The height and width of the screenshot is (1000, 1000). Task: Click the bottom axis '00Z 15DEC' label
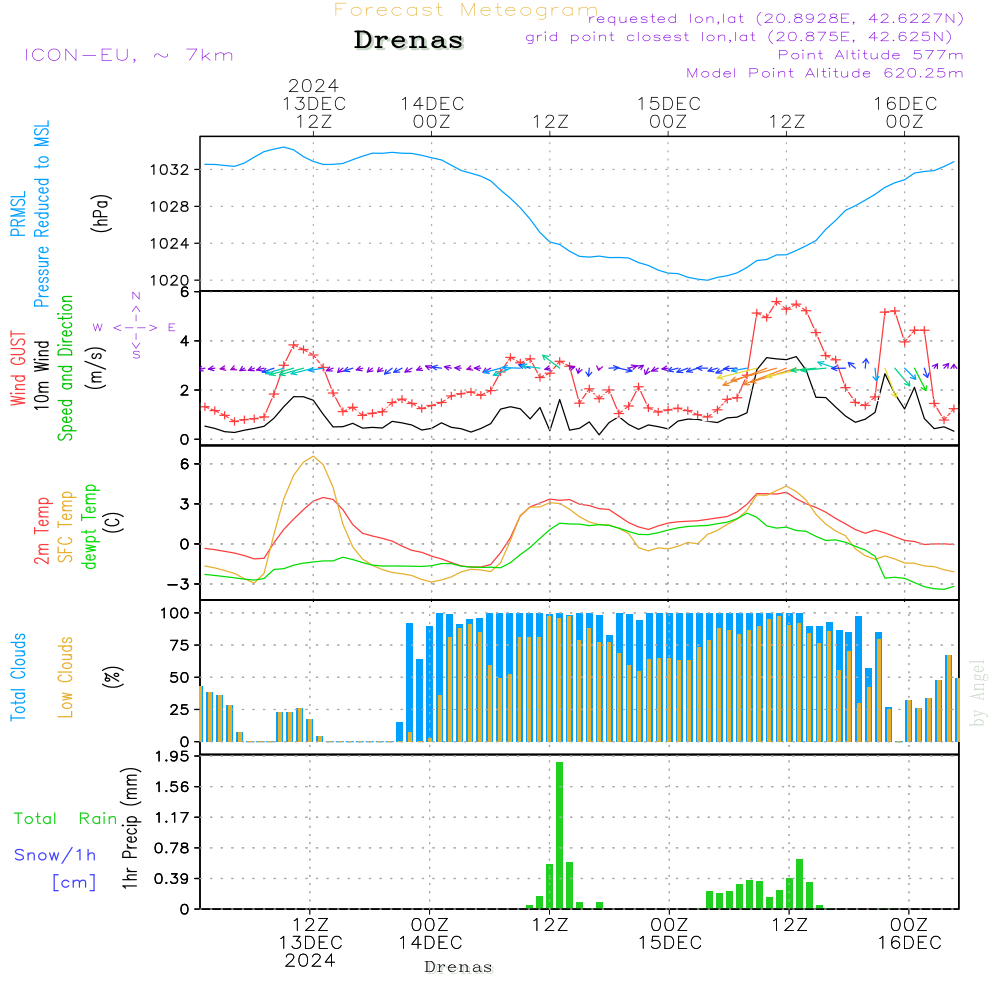pyautogui.click(x=670, y=934)
